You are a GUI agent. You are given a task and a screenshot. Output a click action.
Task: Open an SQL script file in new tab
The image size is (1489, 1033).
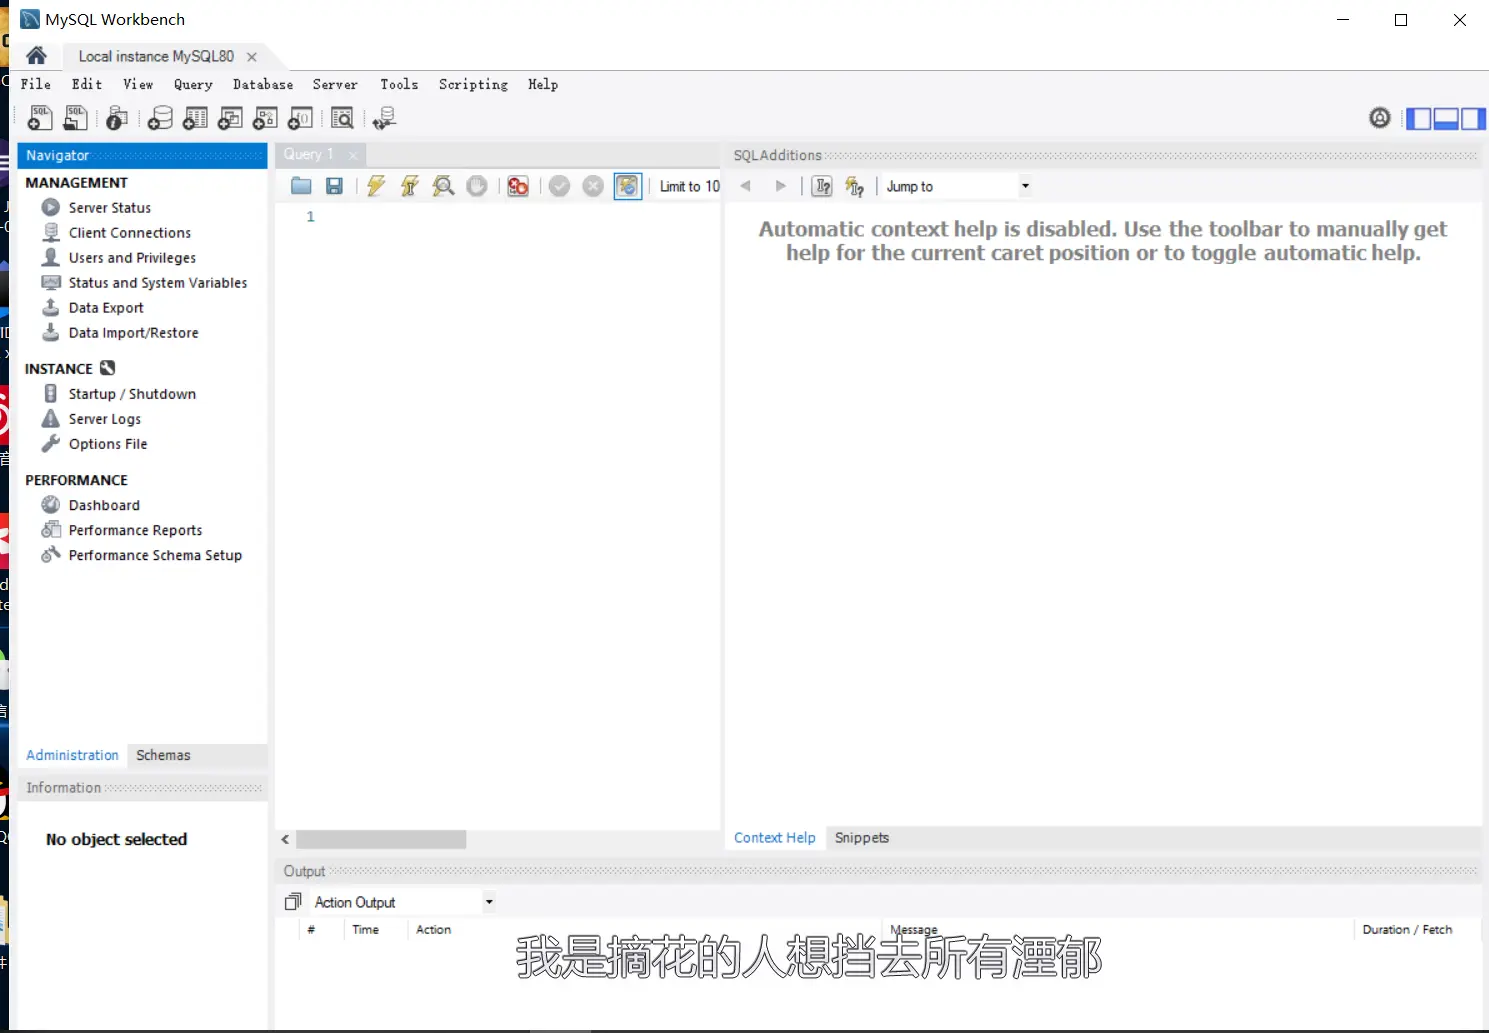[75, 118]
